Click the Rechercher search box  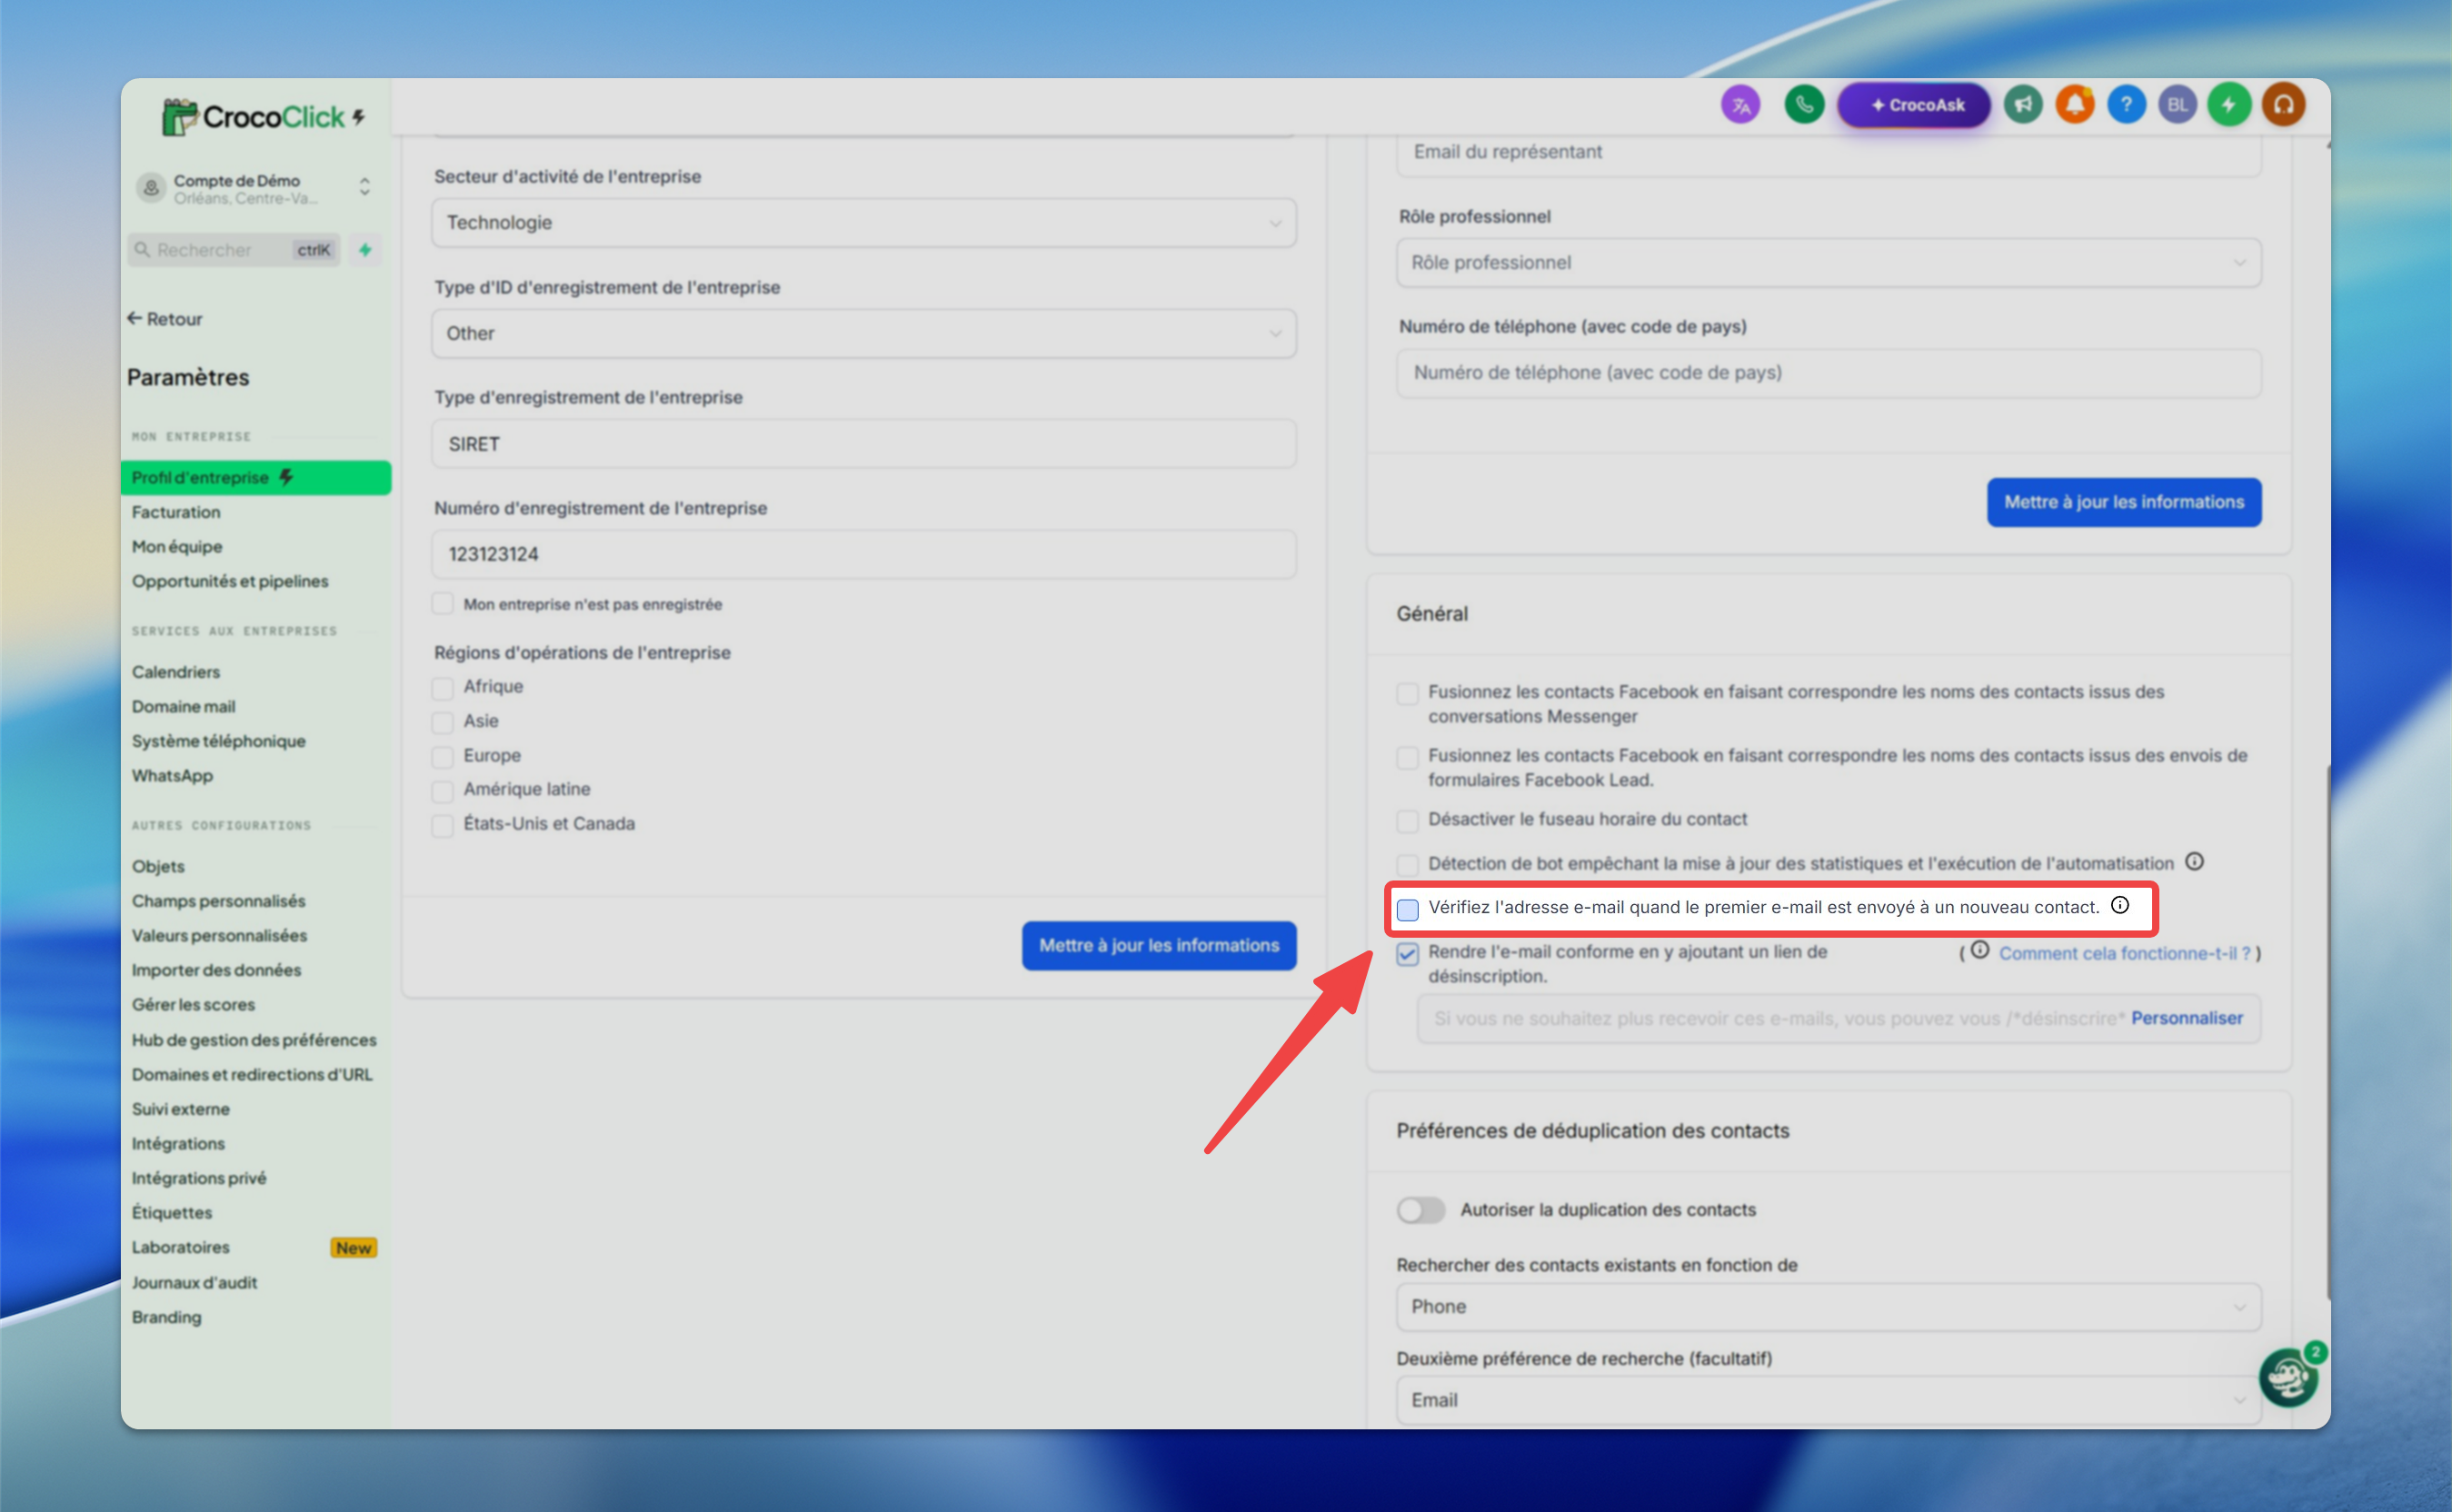point(234,250)
